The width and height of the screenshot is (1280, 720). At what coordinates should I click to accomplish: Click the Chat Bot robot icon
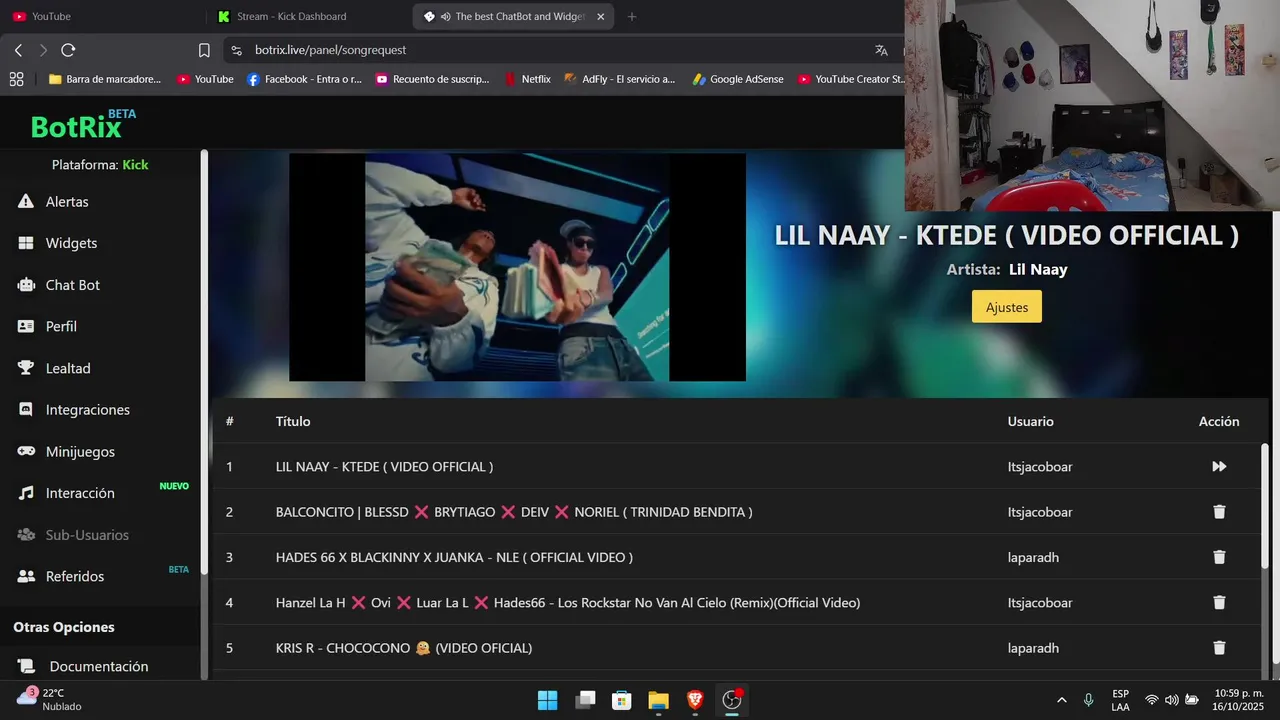pos(26,285)
